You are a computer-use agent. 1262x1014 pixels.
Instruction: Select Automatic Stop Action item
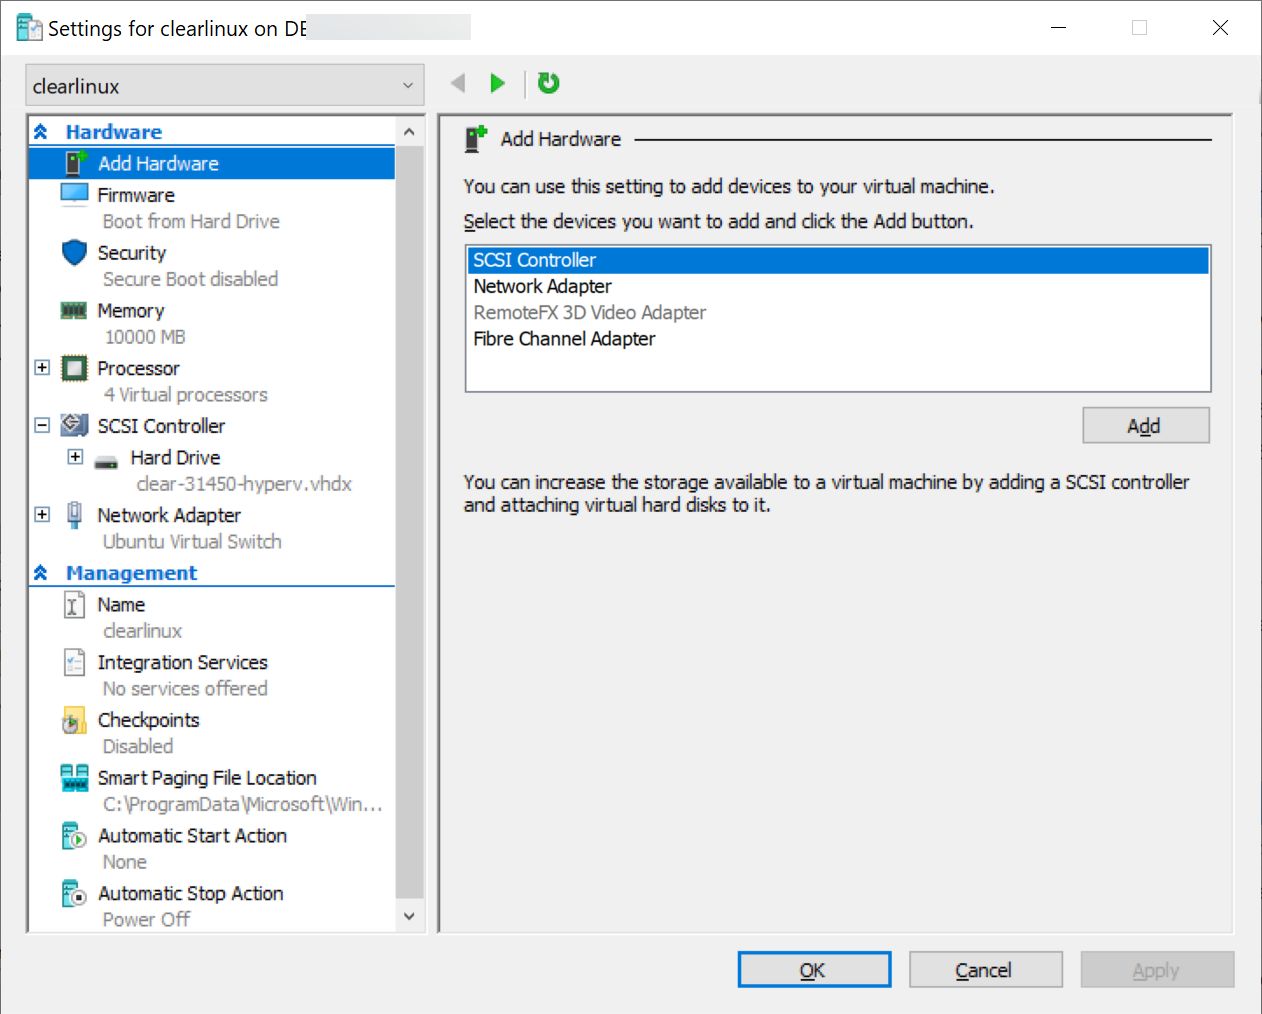click(190, 893)
